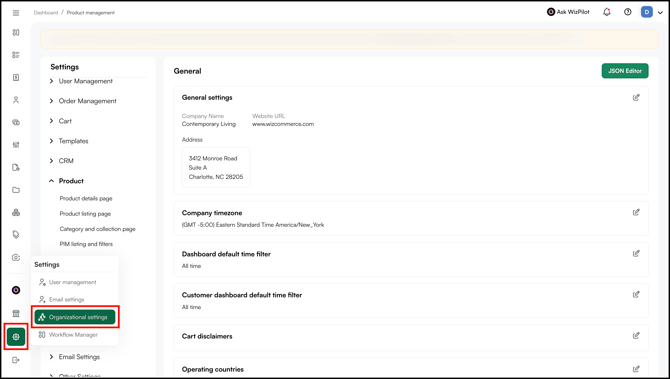Edit Company timezone via pencil icon
This screenshot has width=670, height=379.
(636, 212)
